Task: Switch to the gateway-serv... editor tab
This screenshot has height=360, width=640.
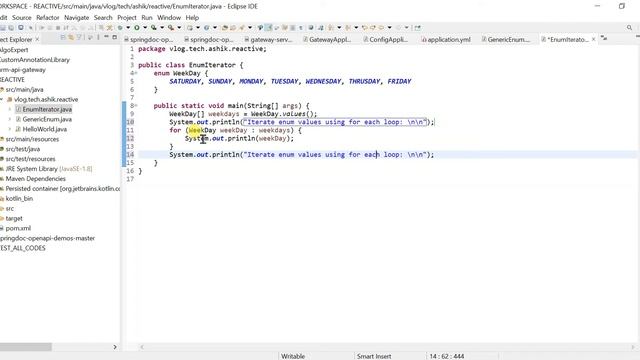Action: 268,40
